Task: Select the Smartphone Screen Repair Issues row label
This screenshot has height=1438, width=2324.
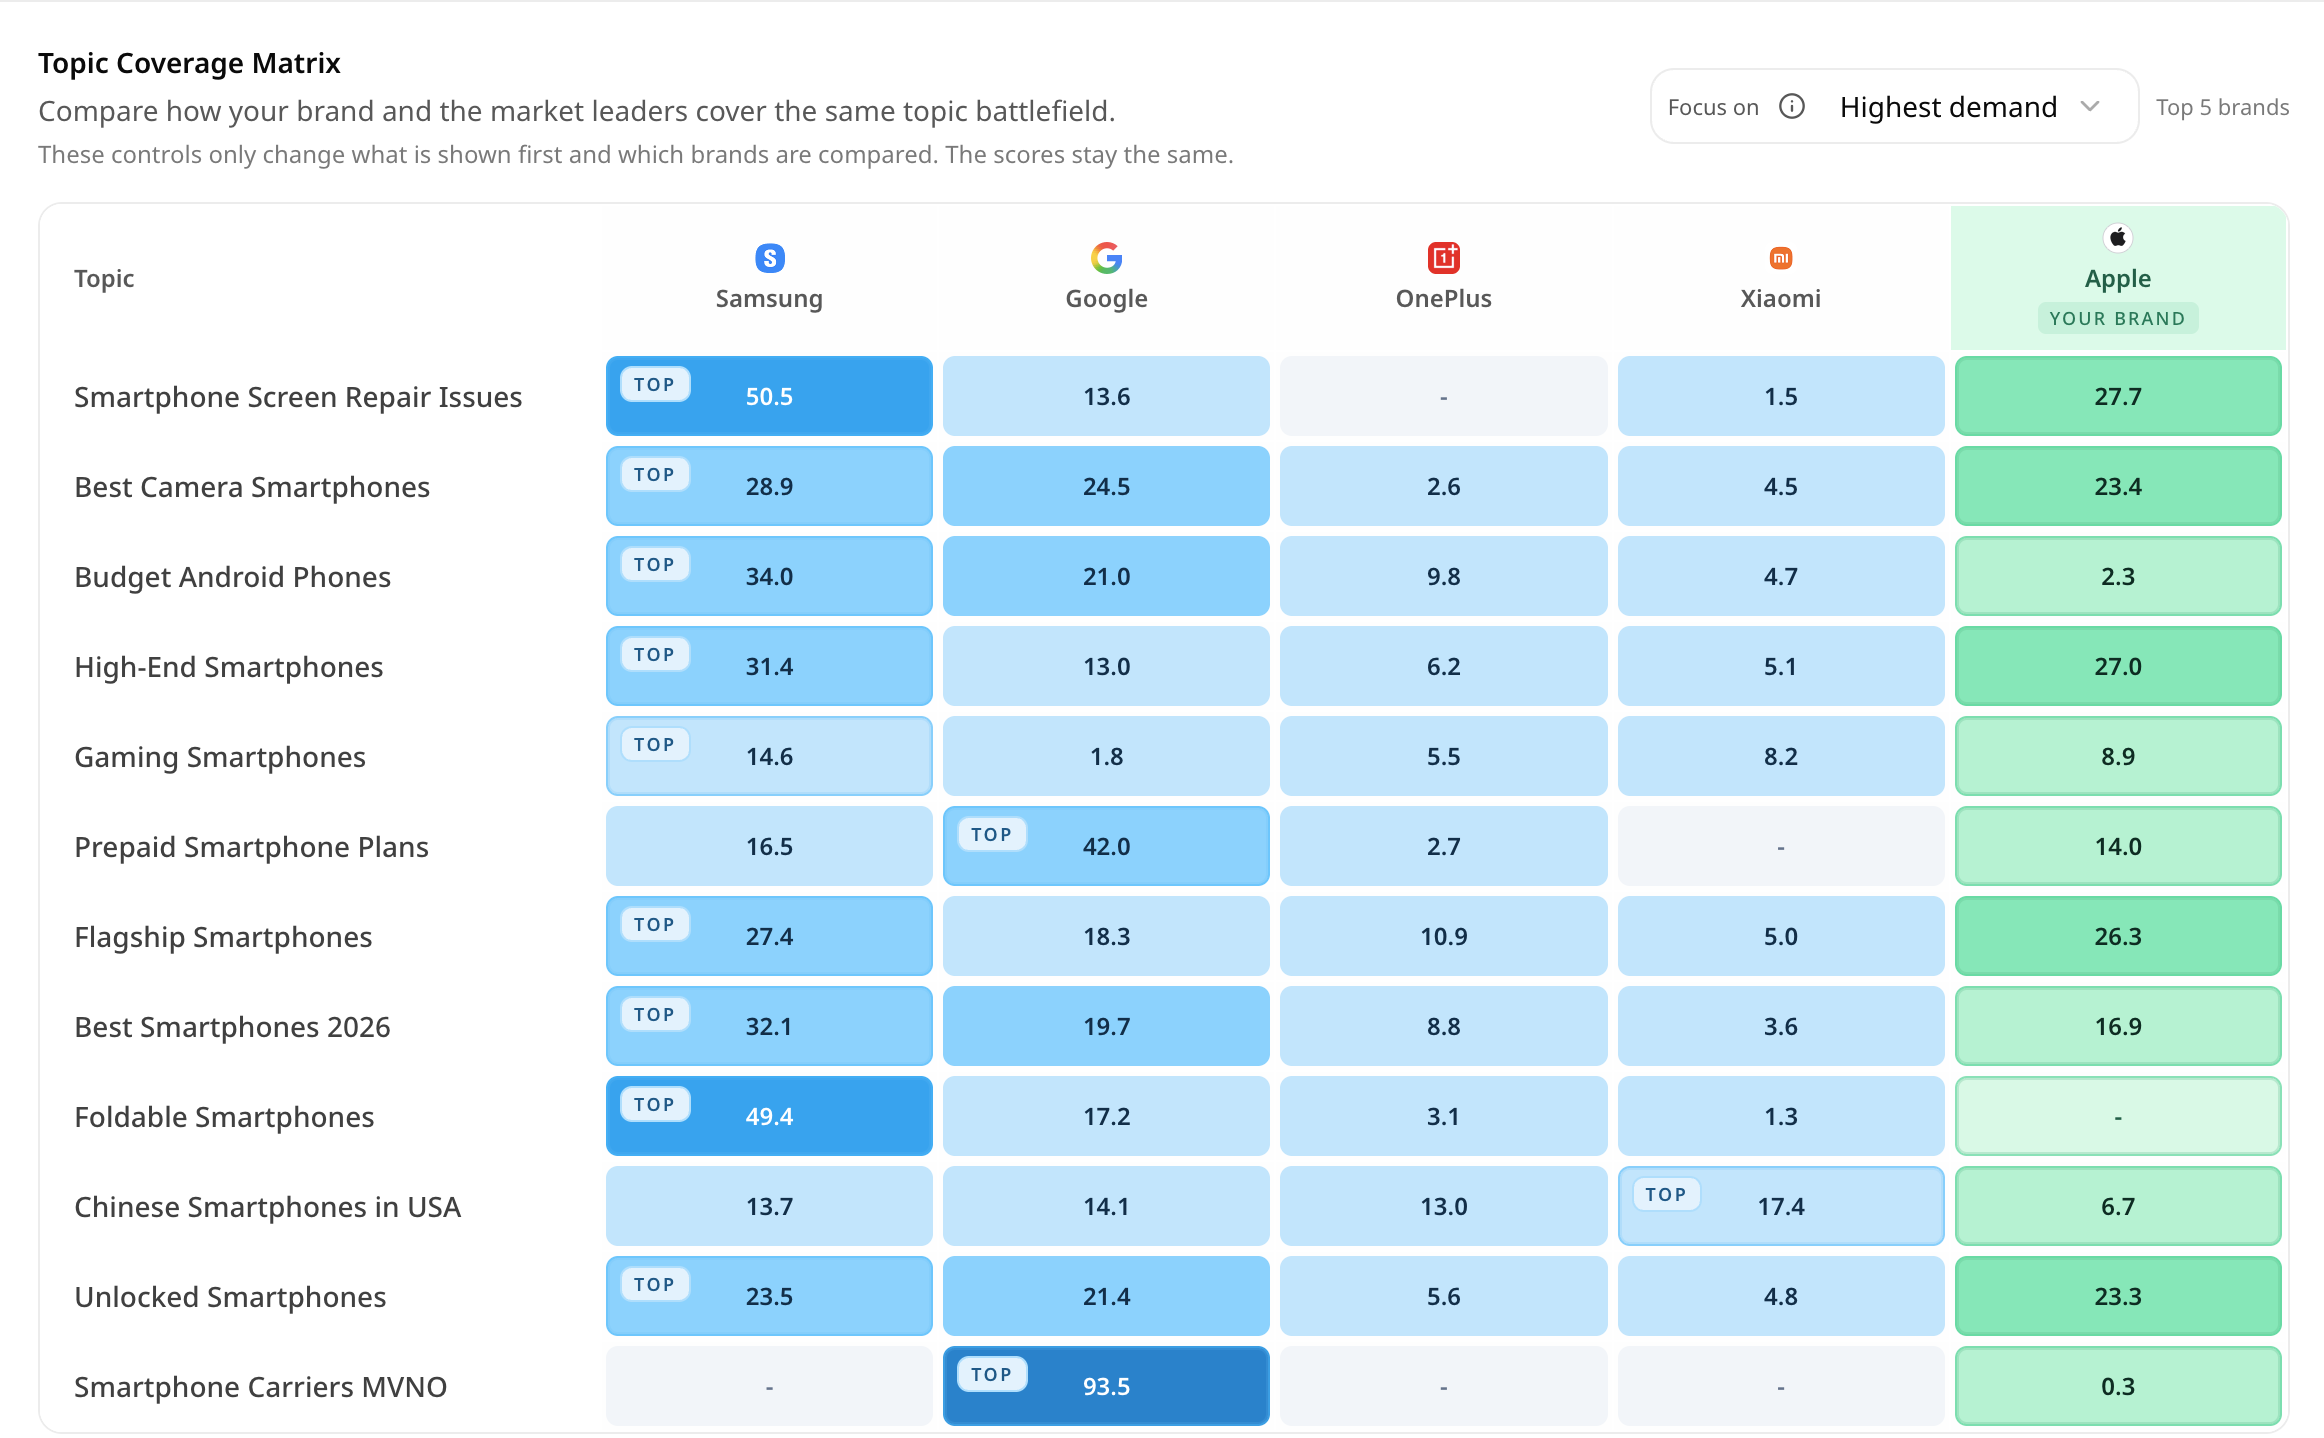Action: [298, 397]
